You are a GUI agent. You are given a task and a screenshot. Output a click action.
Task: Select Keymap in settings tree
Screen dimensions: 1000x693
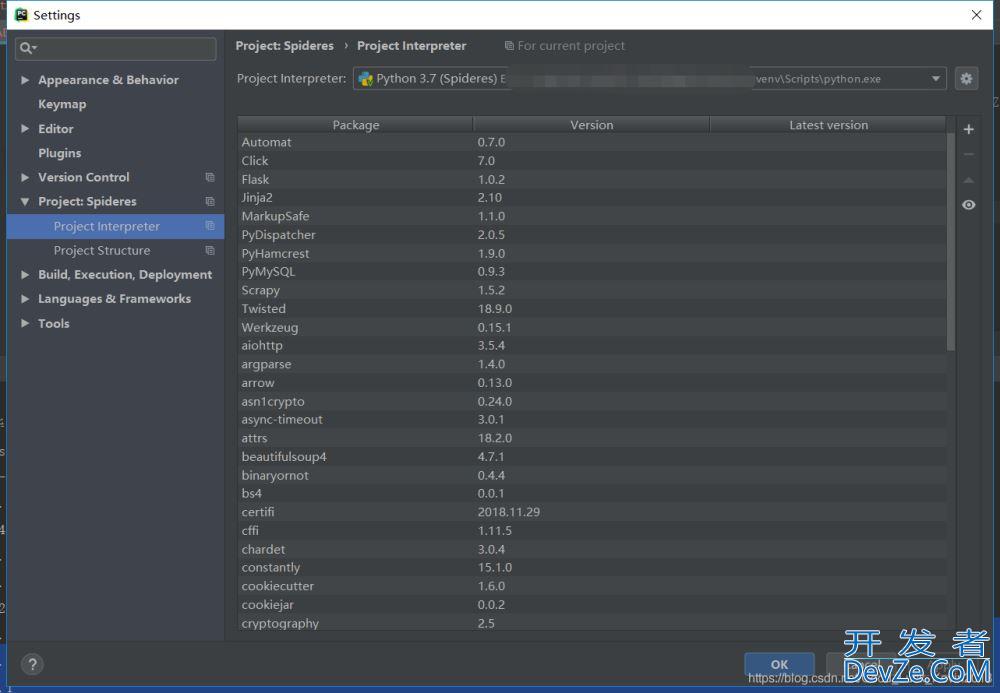point(62,104)
